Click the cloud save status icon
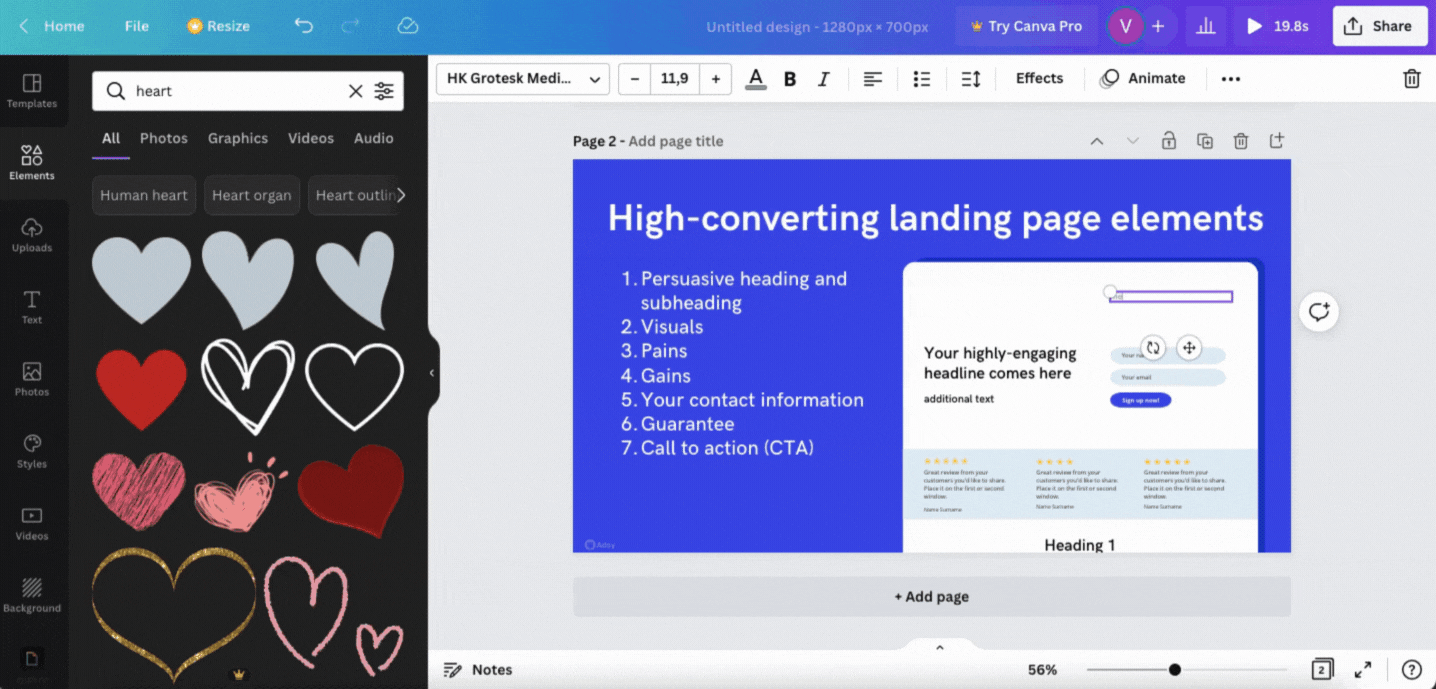1436x689 pixels. coord(407,26)
